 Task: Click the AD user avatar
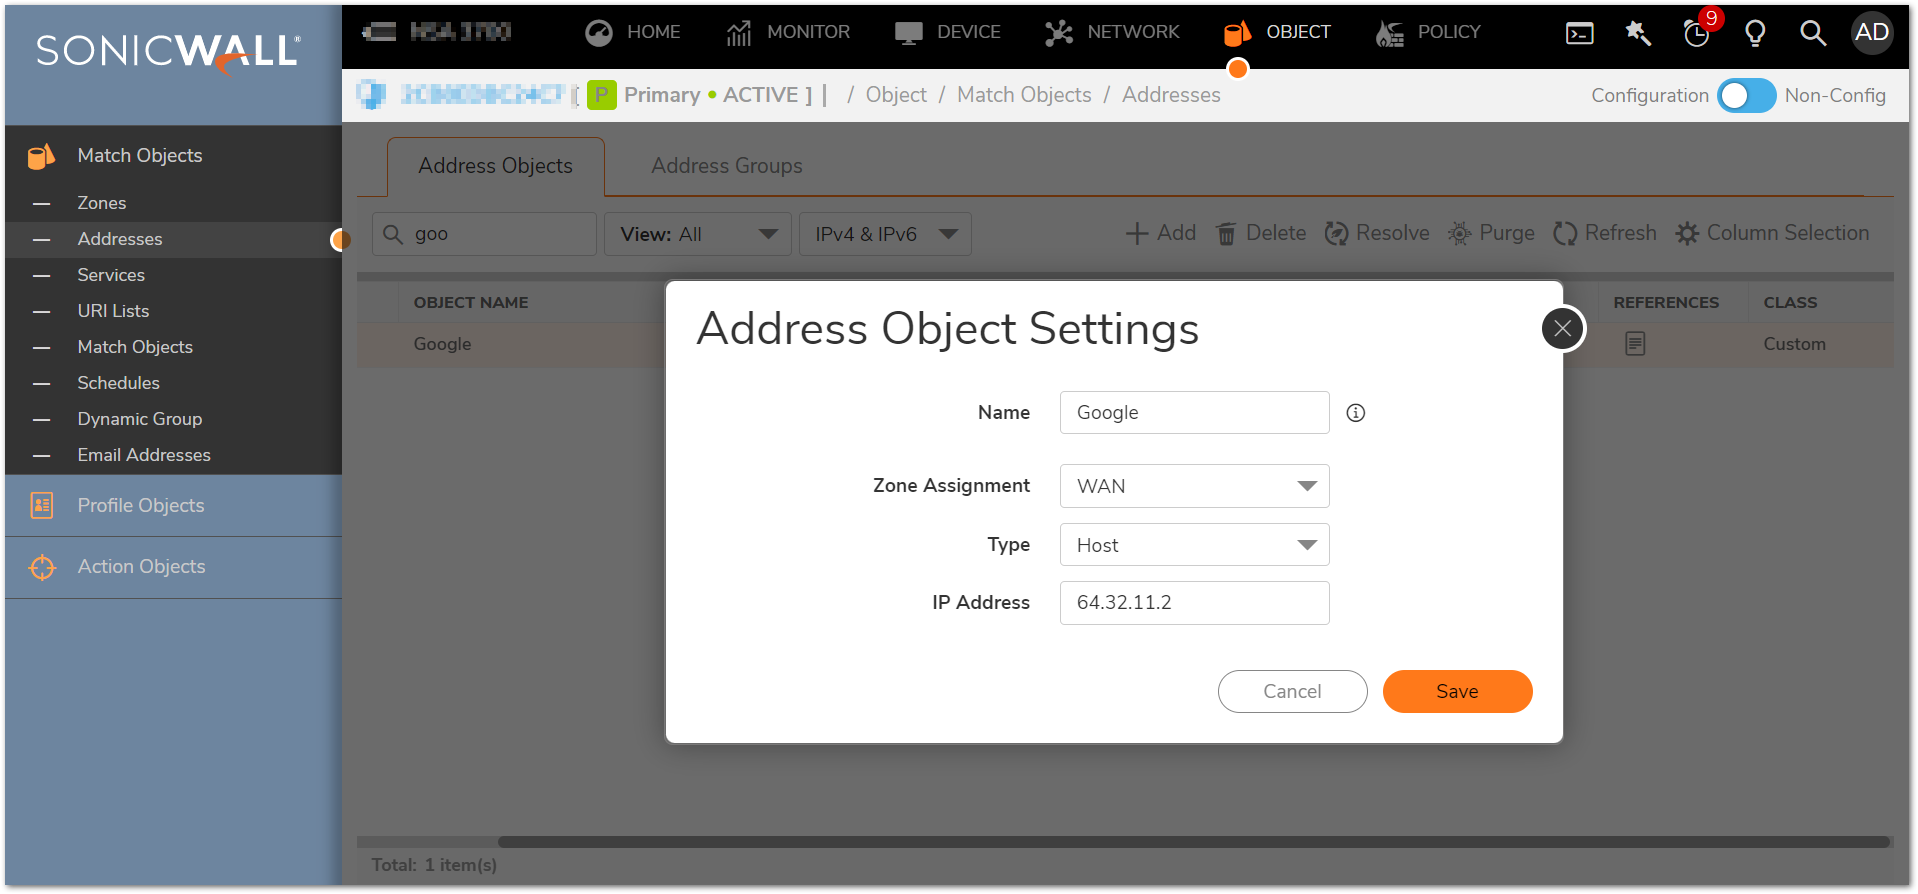click(1871, 33)
